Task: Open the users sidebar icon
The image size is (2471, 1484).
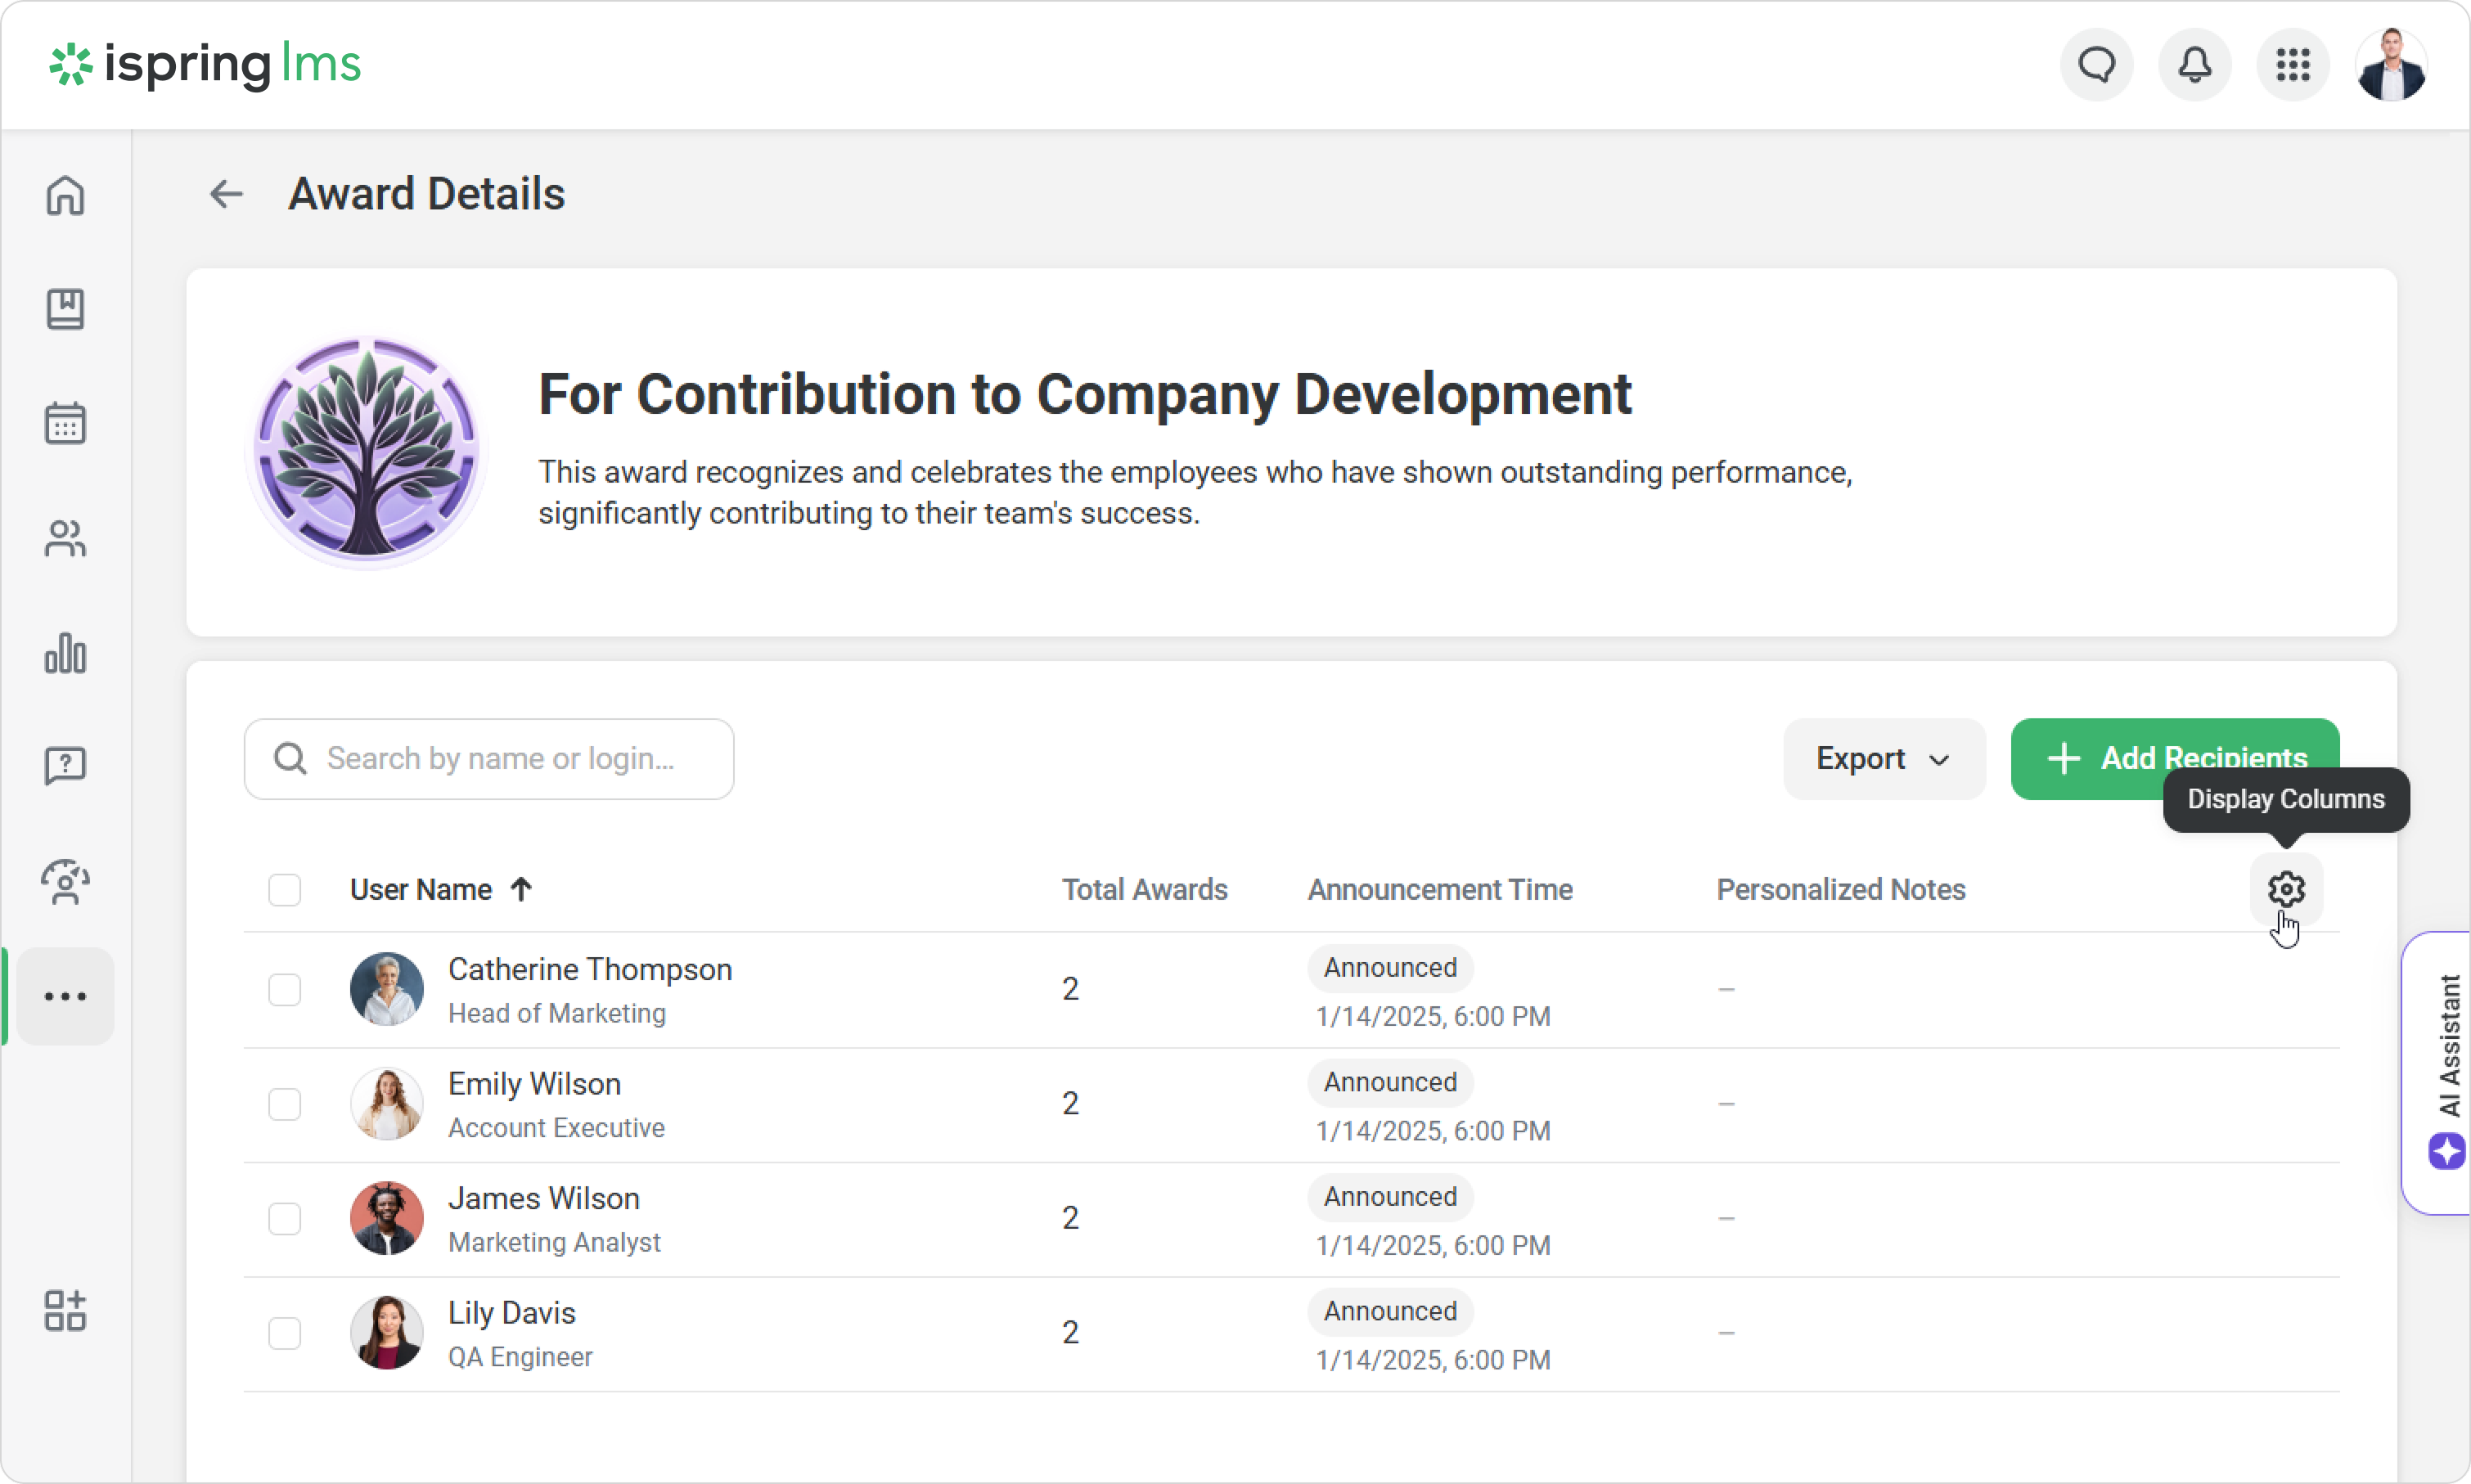Action: pos(65,539)
